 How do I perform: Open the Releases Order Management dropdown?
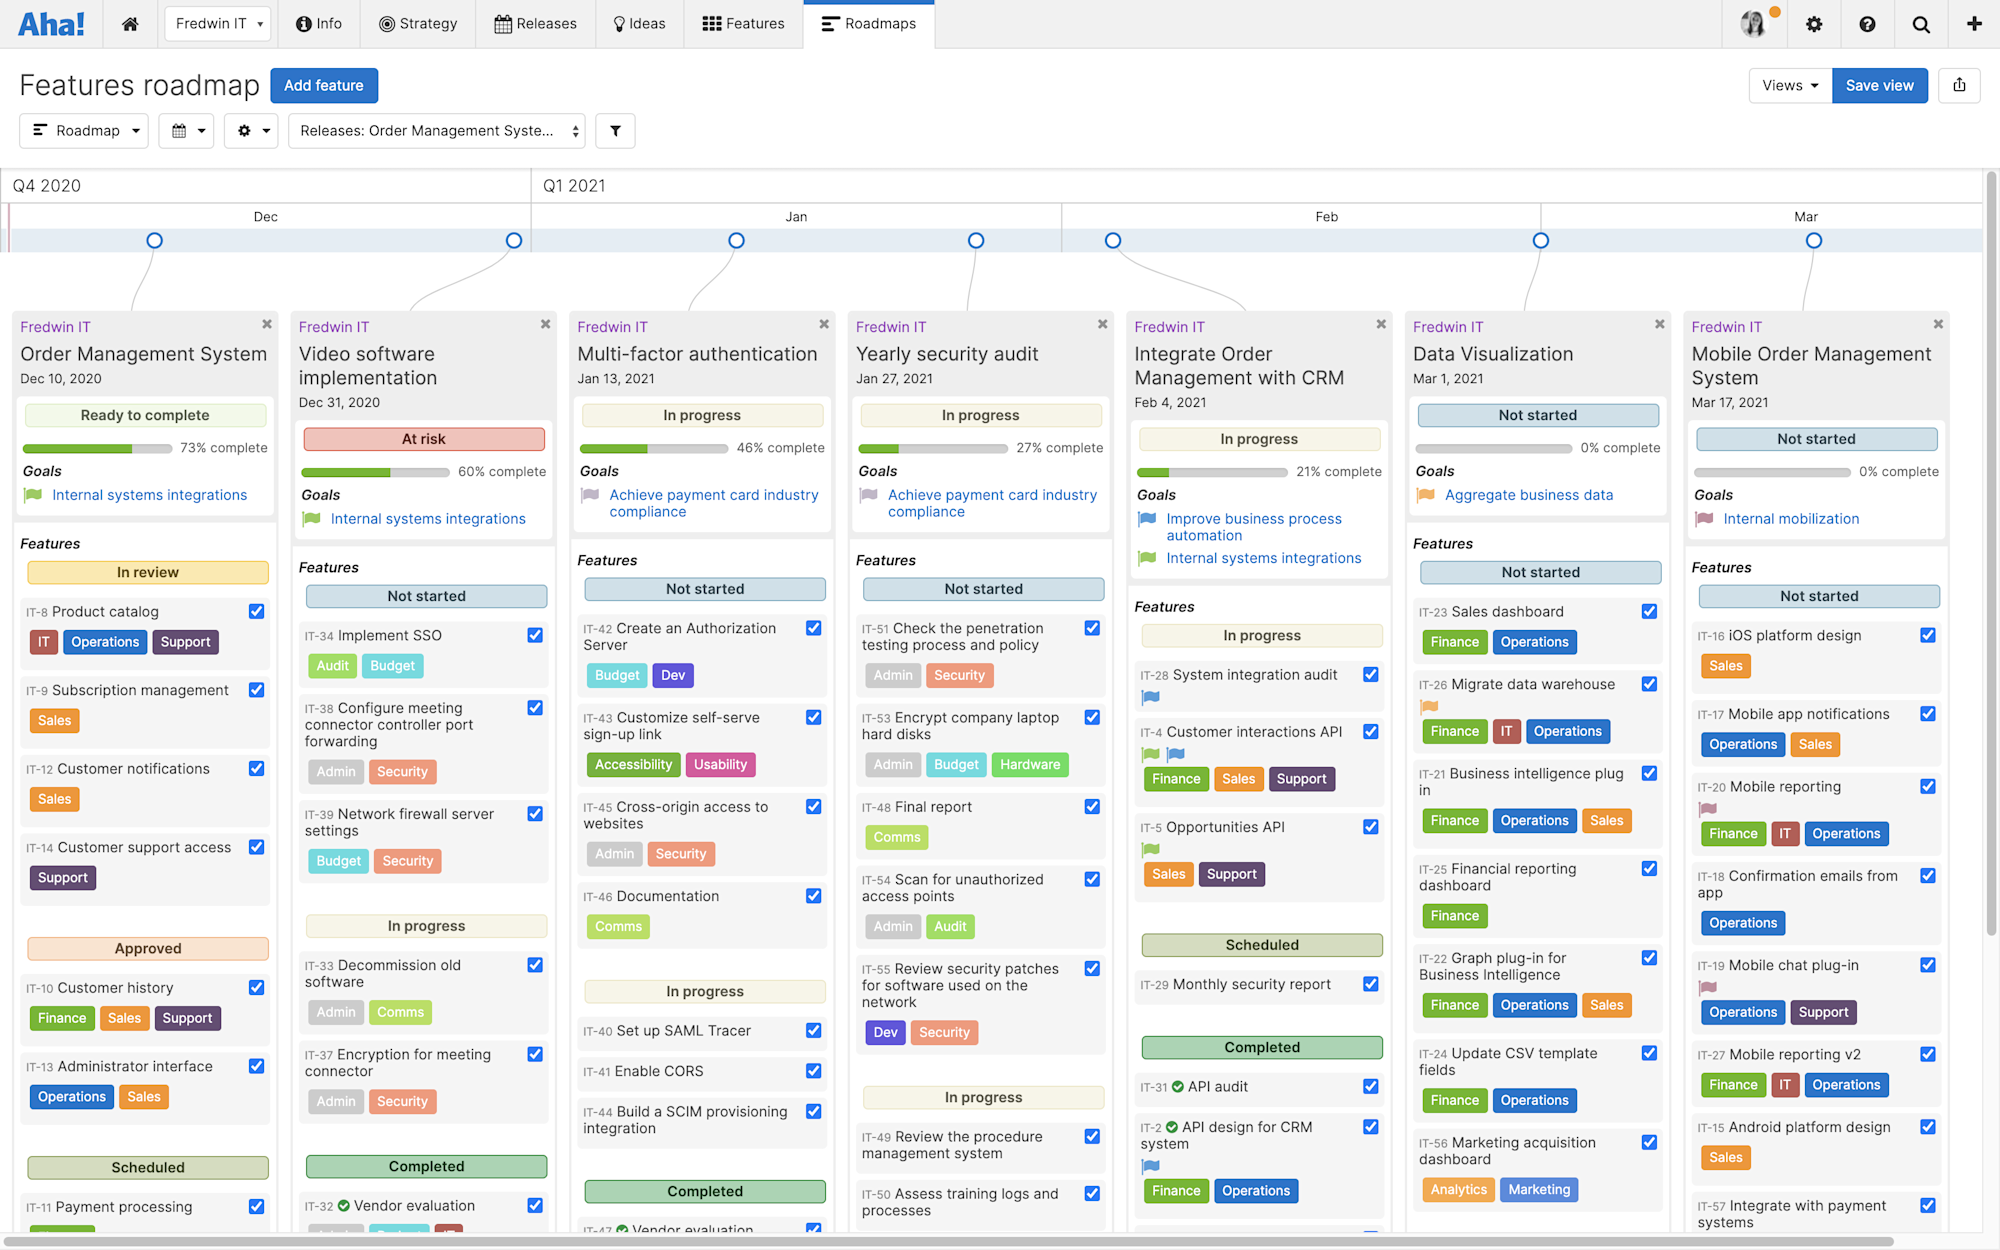tap(436, 131)
